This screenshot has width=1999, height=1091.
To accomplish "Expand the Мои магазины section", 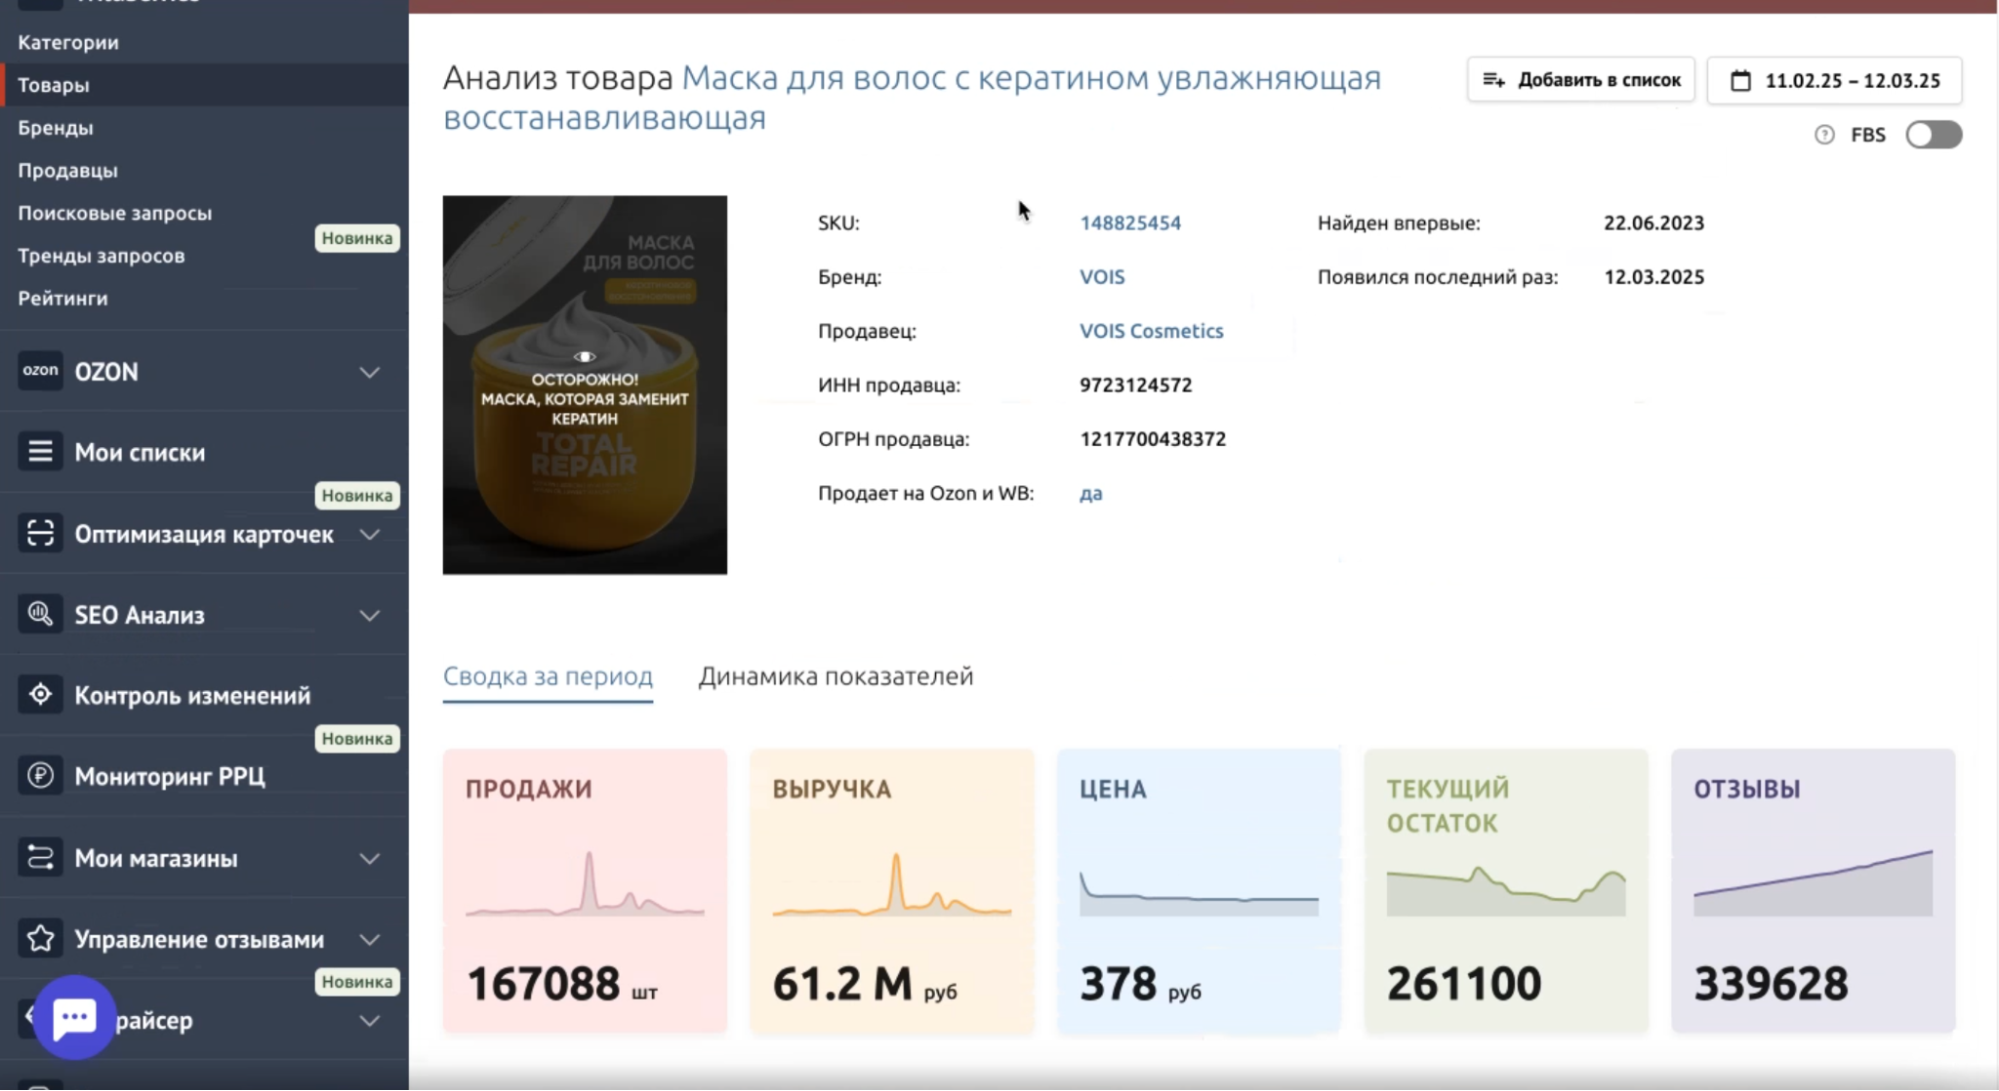I will (371, 858).
